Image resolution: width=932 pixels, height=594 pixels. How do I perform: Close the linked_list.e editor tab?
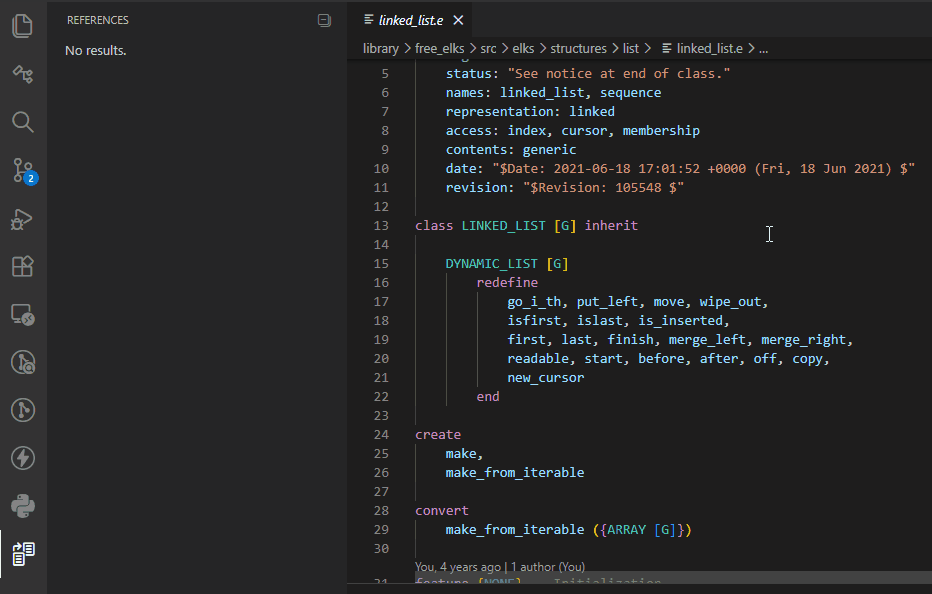458,20
